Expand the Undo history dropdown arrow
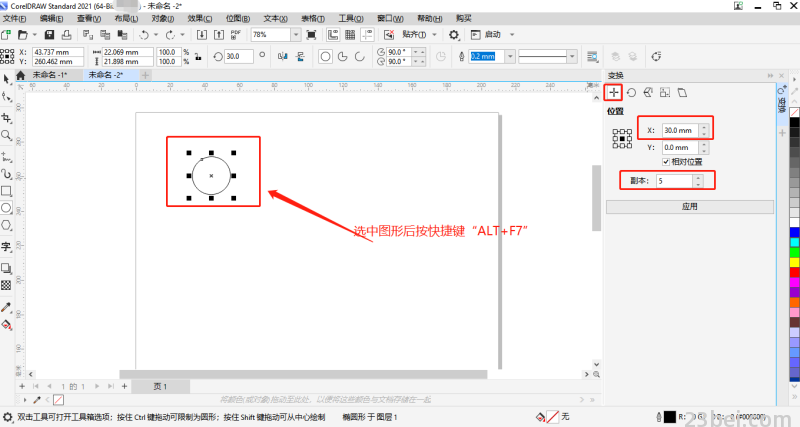The image size is (800, 427). tap(156, 35)
